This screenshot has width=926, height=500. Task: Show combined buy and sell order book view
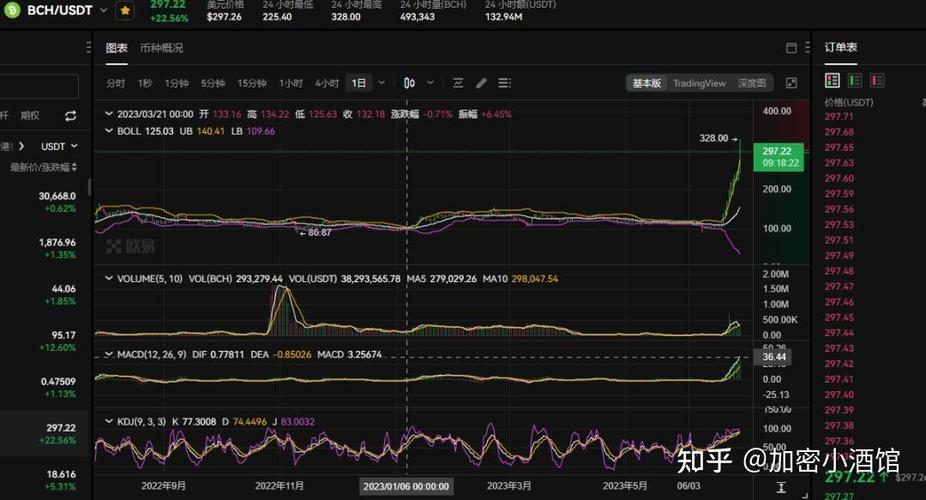832,80
